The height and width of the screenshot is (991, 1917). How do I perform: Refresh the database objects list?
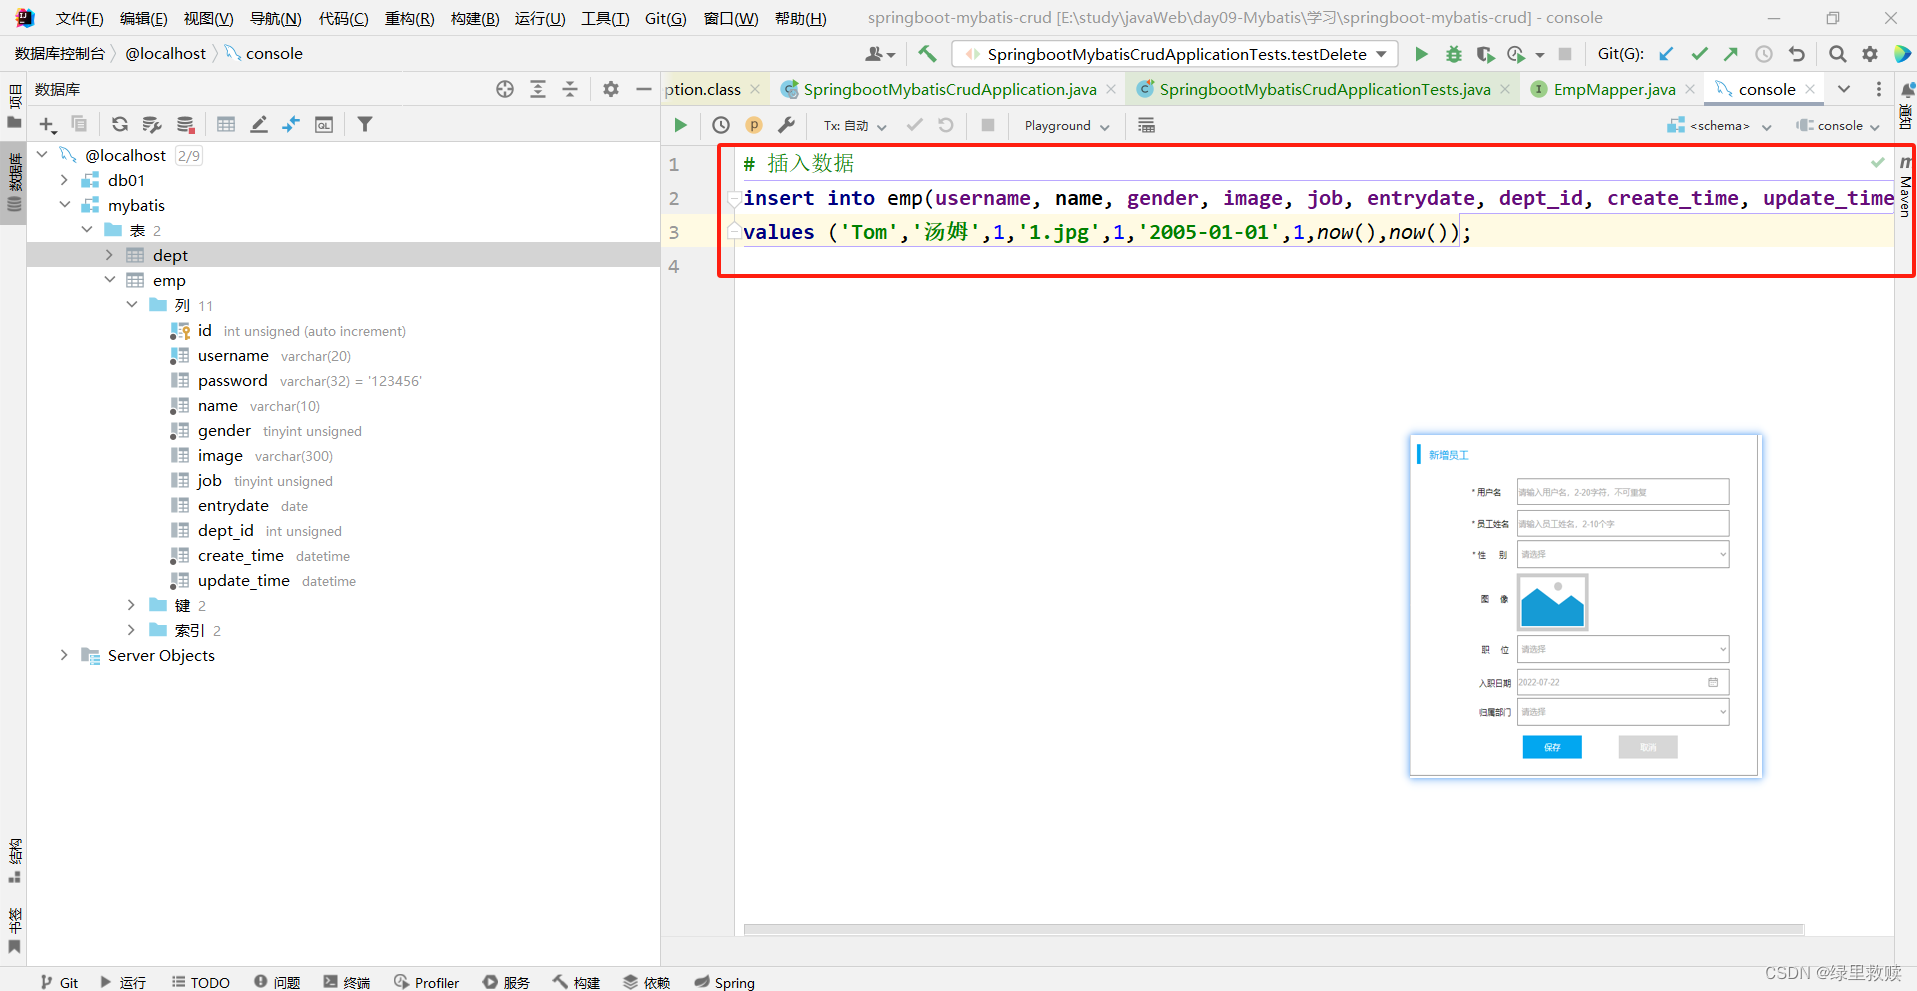(120, 124)
